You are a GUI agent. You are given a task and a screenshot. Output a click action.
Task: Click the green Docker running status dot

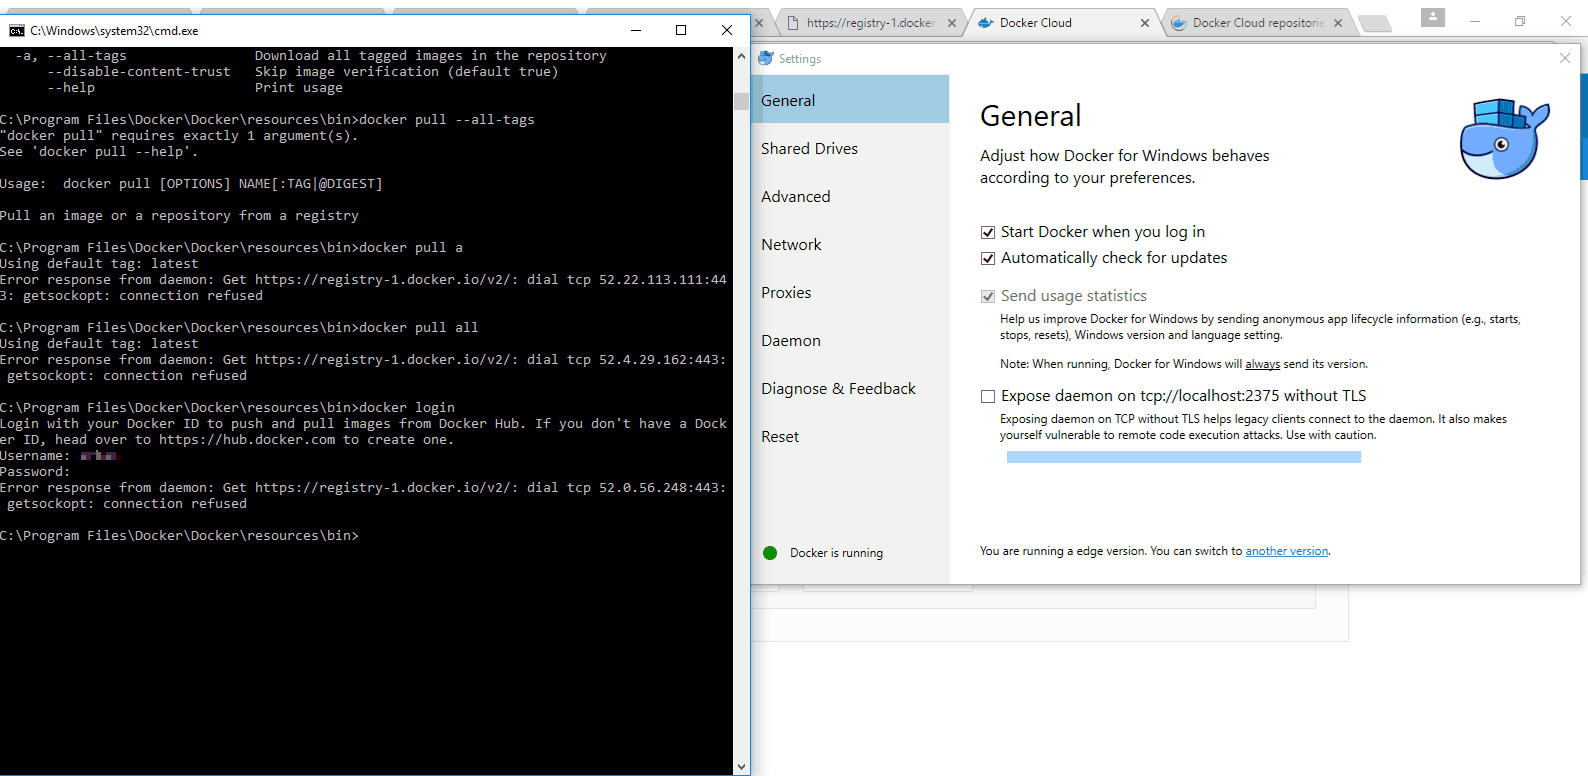pyautogui.click(x=770, y=553)
